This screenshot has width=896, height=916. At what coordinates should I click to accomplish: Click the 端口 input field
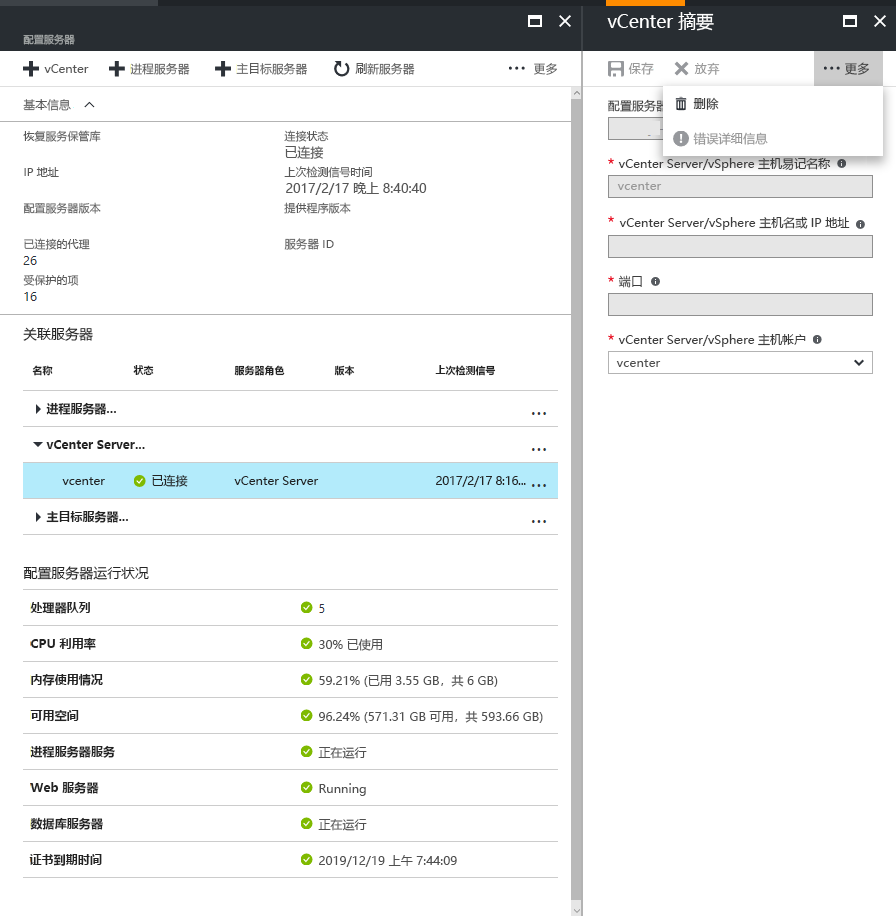[x=740, y=304]
